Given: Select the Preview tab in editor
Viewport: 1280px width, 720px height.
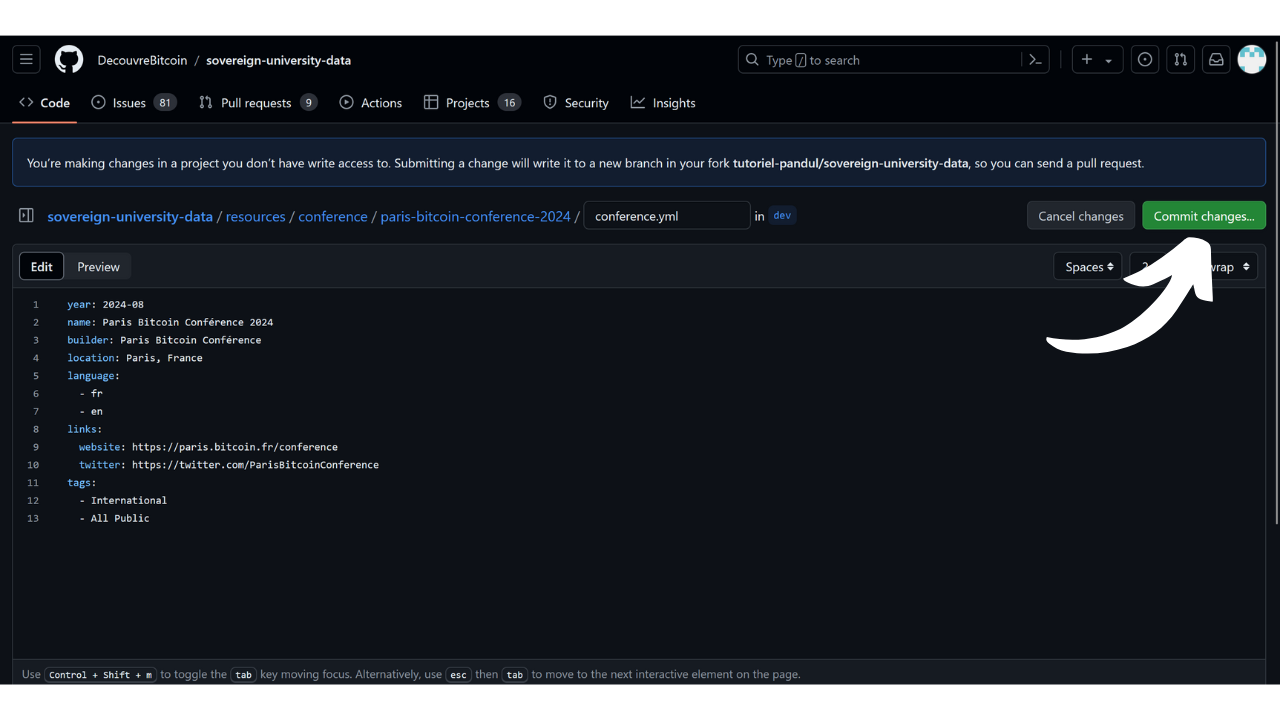Looking at the screenshot, I should pos(99,267).
